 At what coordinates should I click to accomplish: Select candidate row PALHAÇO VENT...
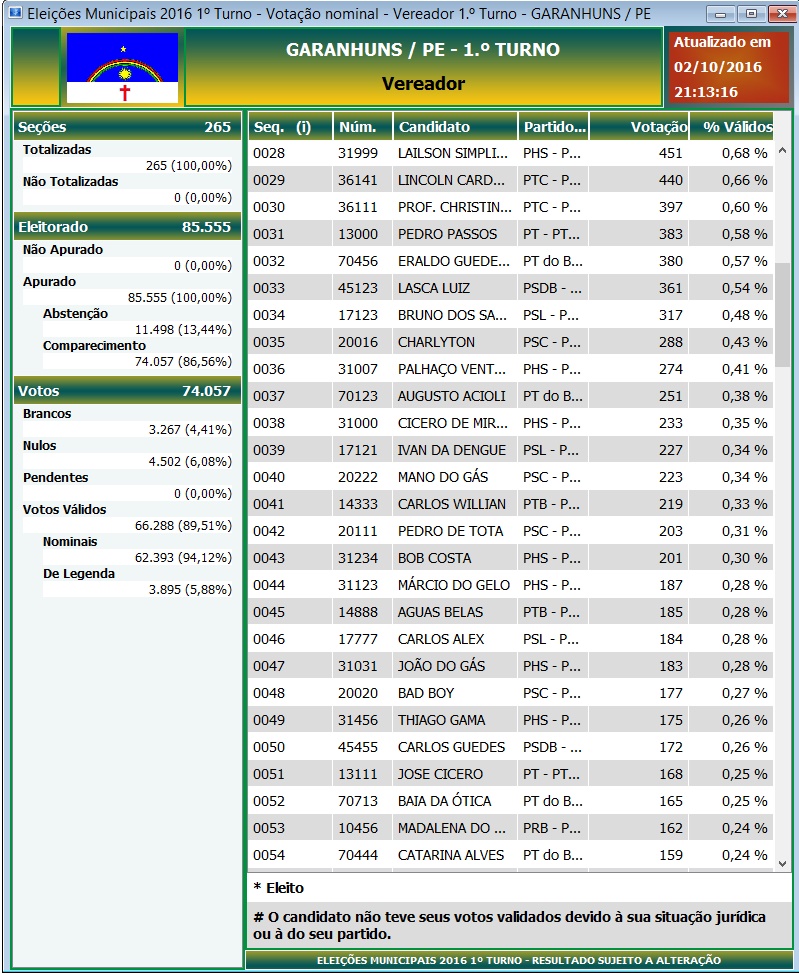tap(510, 369)
